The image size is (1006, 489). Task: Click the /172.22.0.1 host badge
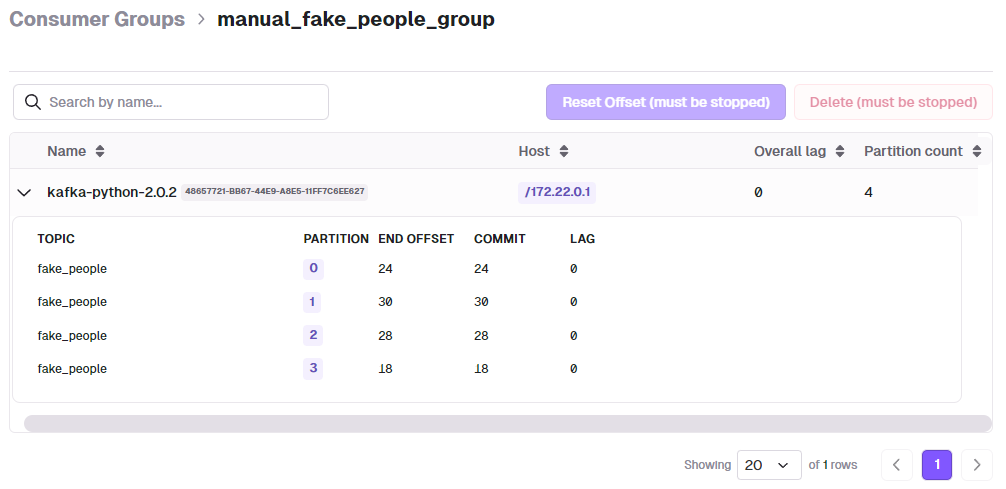coord(557,193)
